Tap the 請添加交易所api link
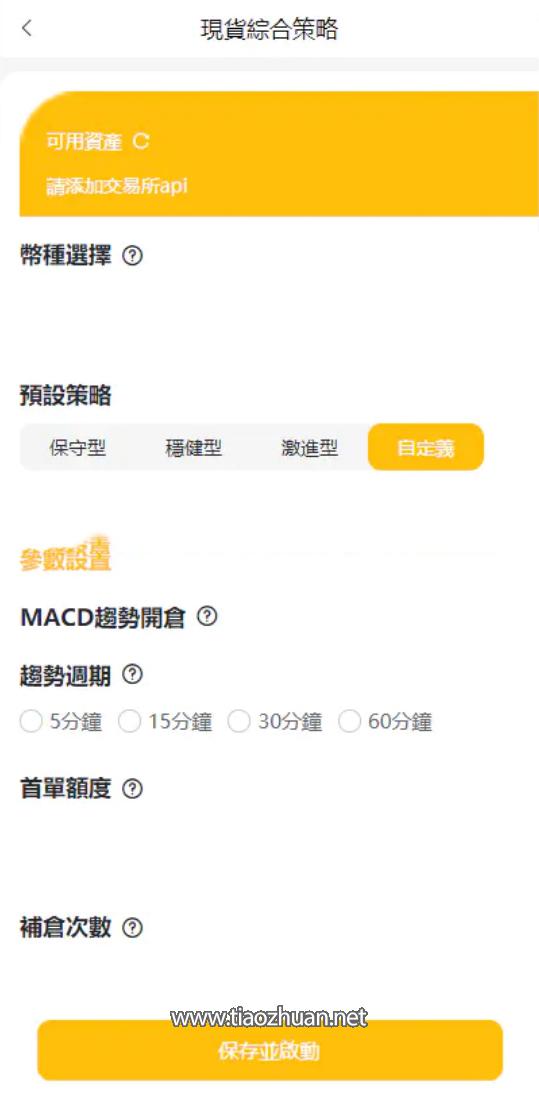539x1100 pixels. click(117, 187)
